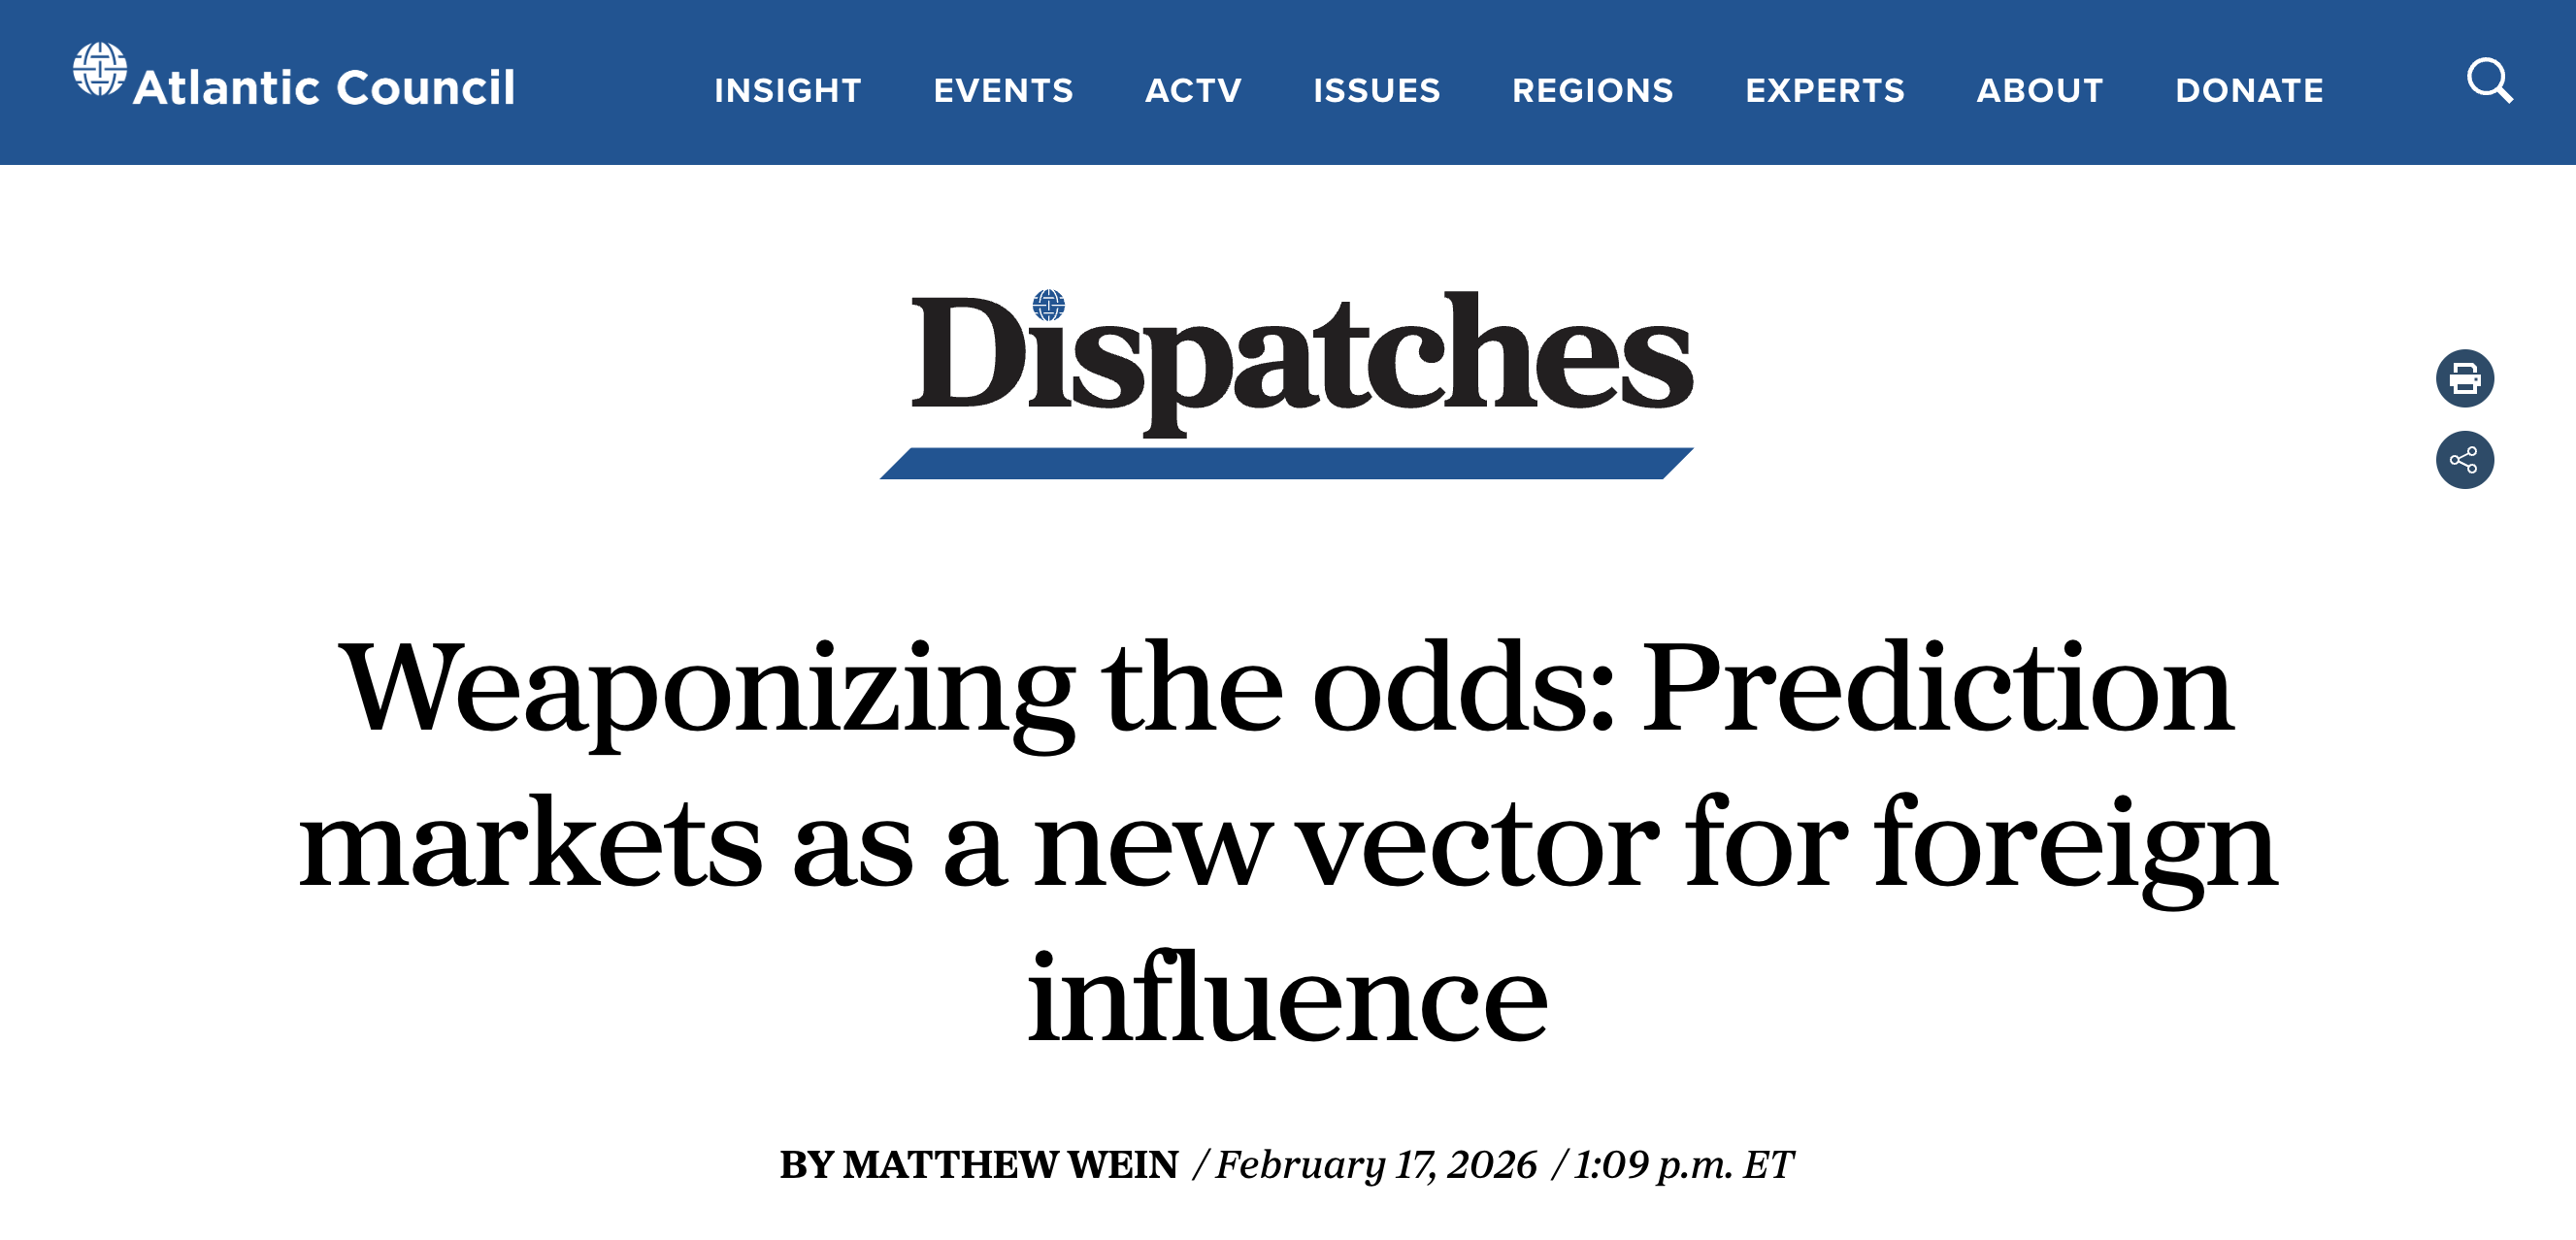The image size is (2576, 1240).
Task: Open author Matthew Wein's profile link
Action: pos(1010,1165)
